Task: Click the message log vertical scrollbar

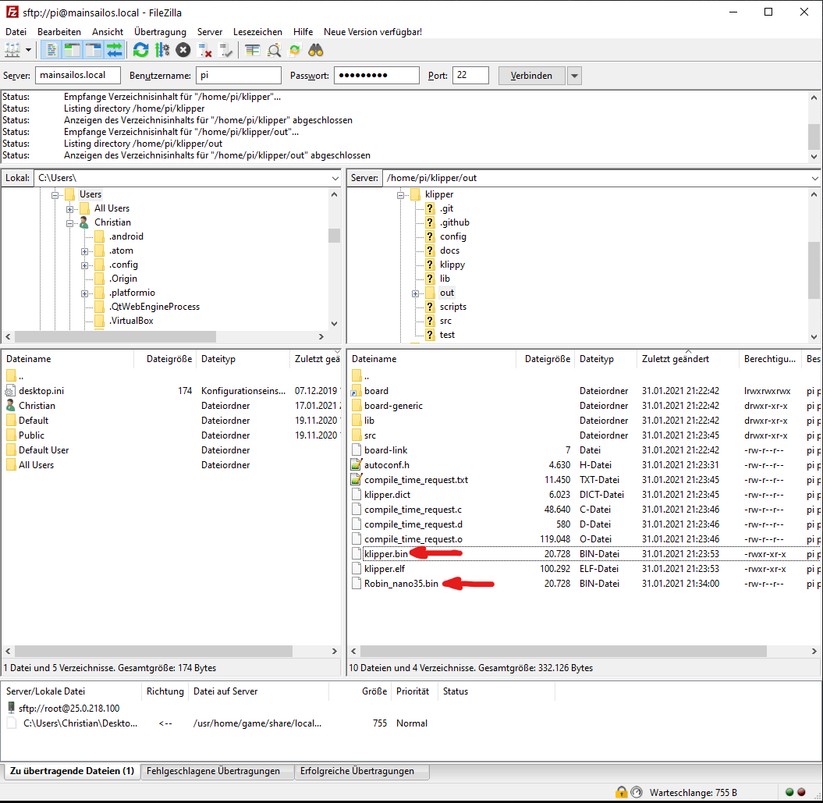Action: 814,127
